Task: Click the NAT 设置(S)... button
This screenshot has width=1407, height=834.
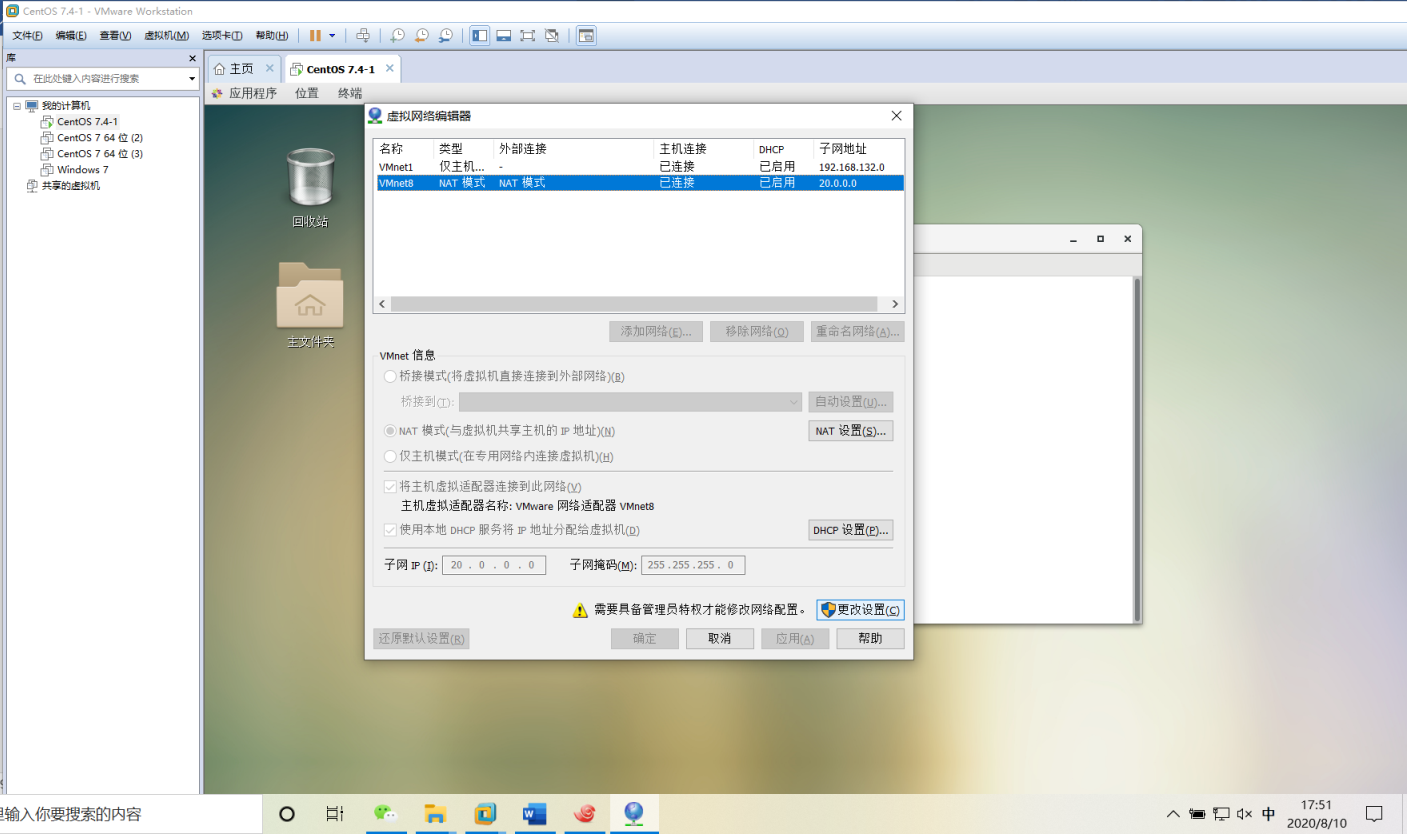Action: click(851, 431)
